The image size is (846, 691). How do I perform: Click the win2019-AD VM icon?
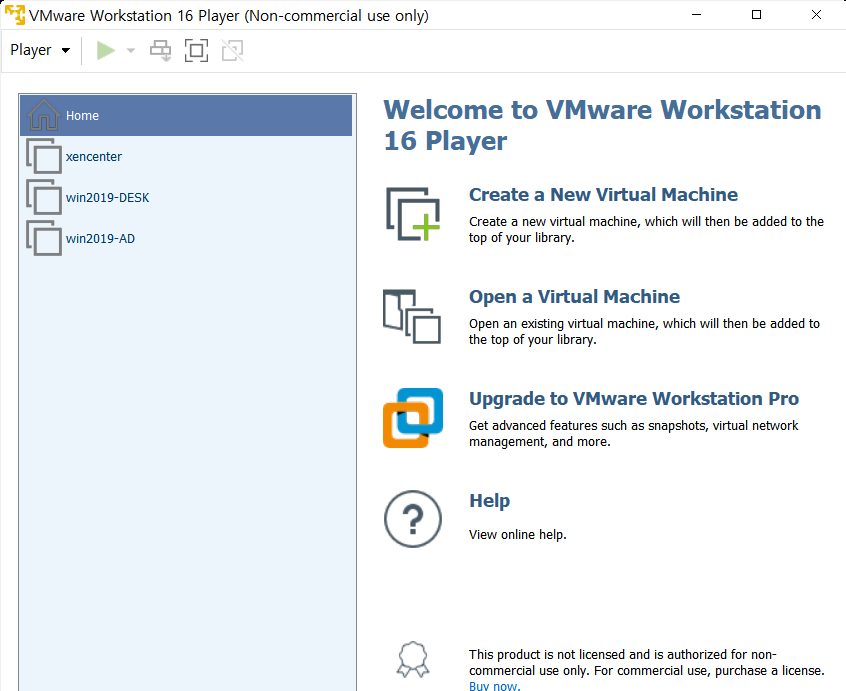(x=44, y=238)
